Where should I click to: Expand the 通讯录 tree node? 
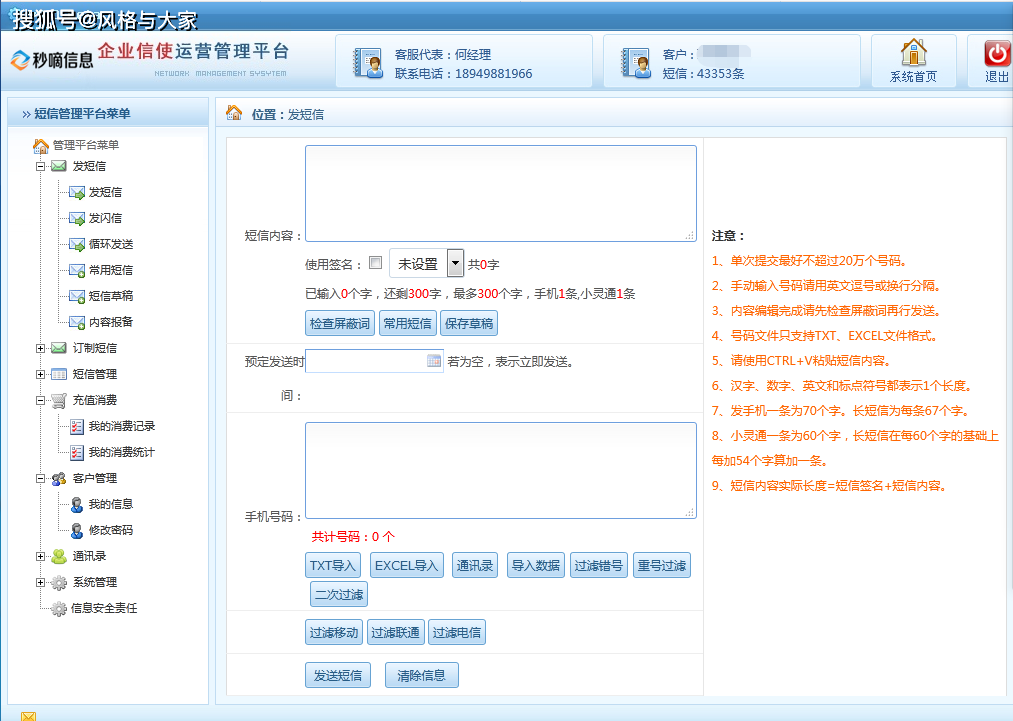tap(40, 556)
